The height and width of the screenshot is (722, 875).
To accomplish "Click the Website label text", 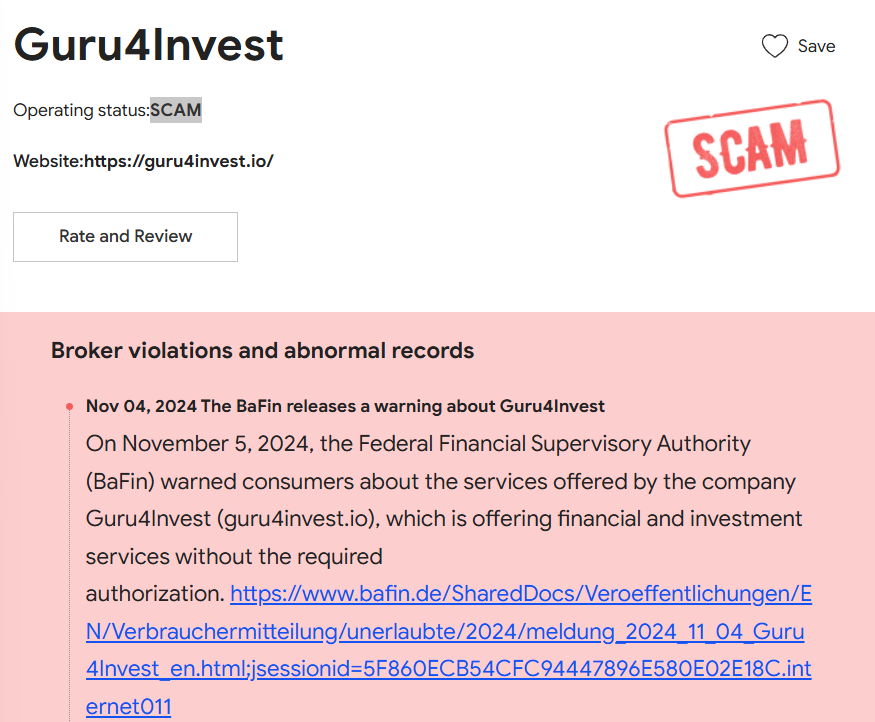I will [48, 160].
